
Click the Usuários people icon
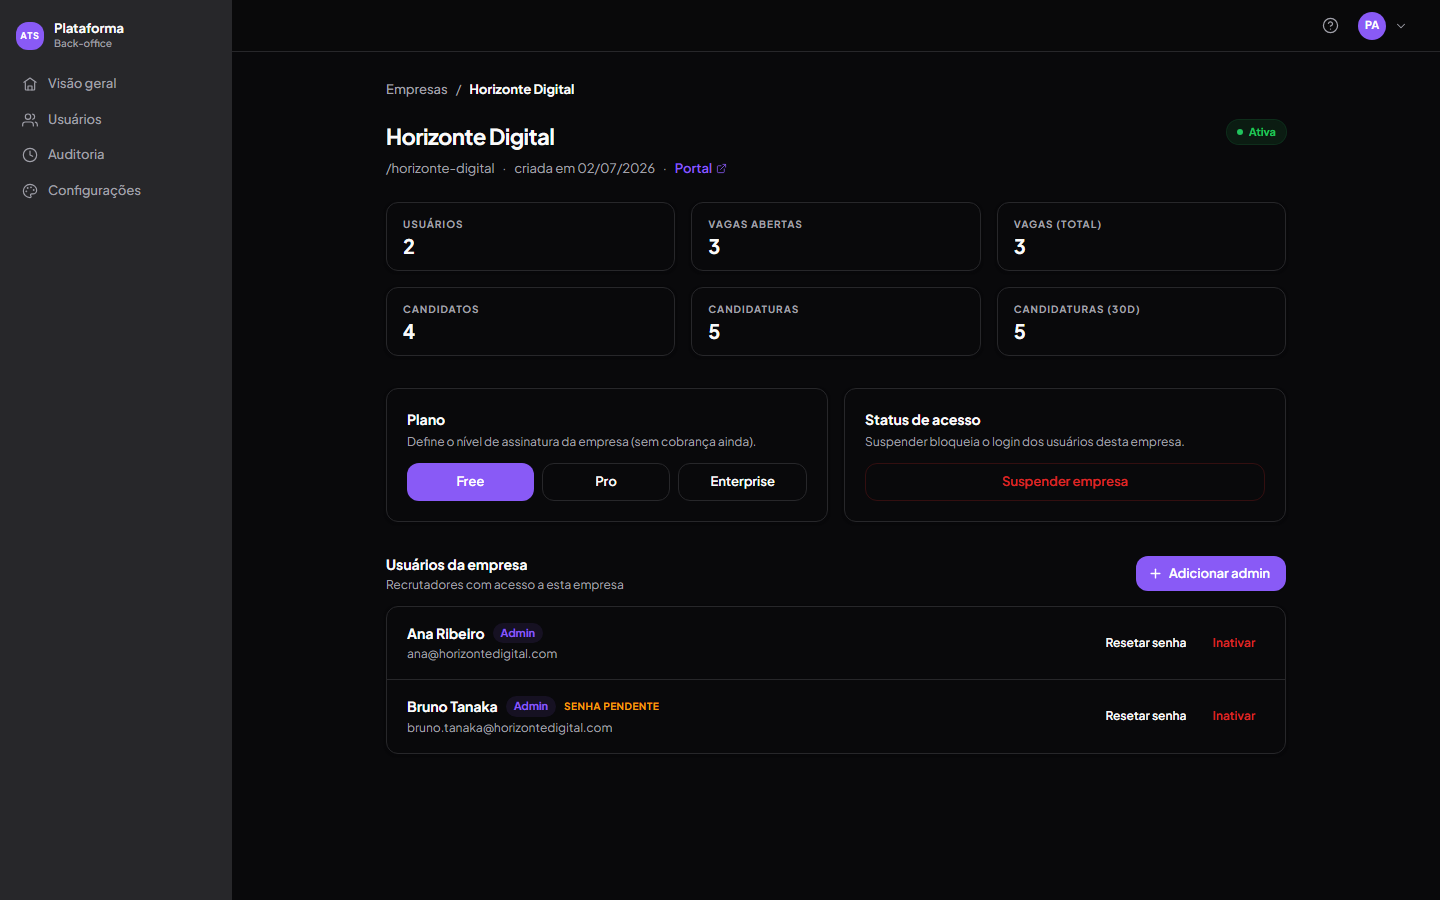(30, 120)
